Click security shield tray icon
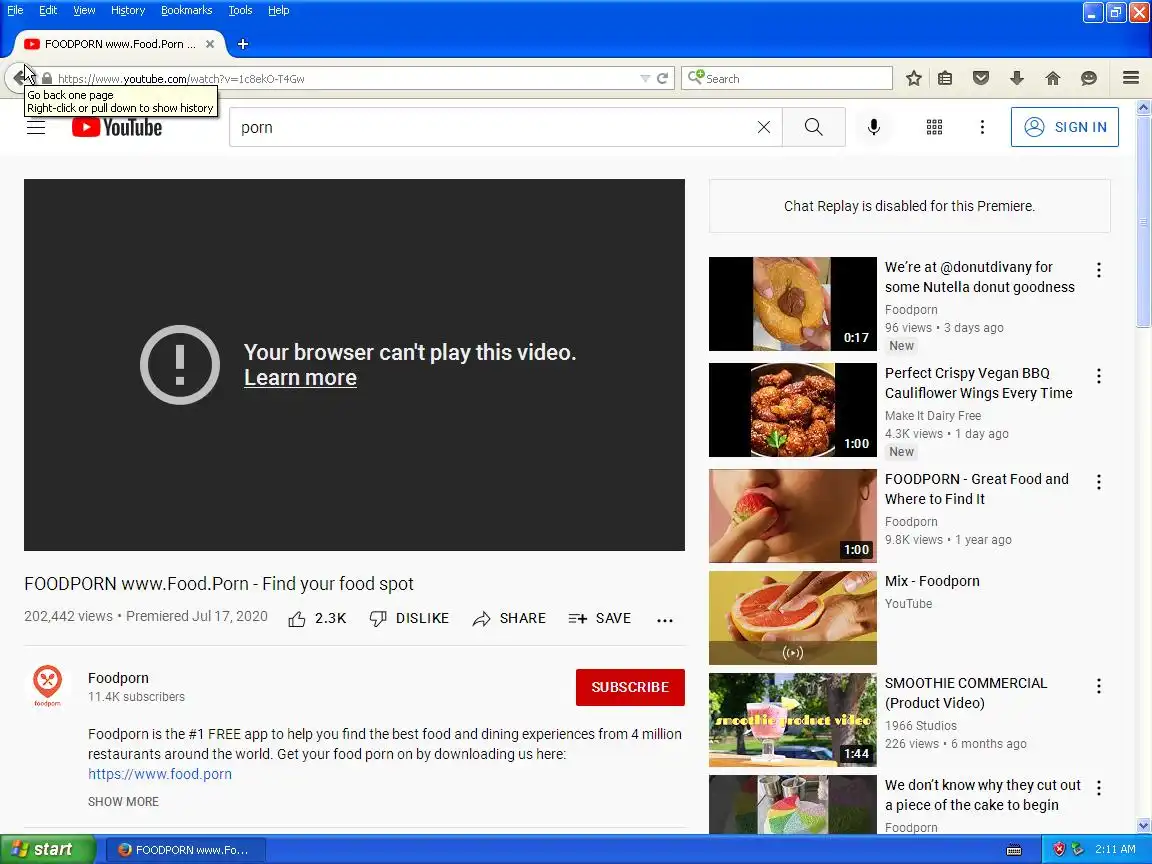The height and width of the screenshot is (864, 1152). tap(1059, 849)
